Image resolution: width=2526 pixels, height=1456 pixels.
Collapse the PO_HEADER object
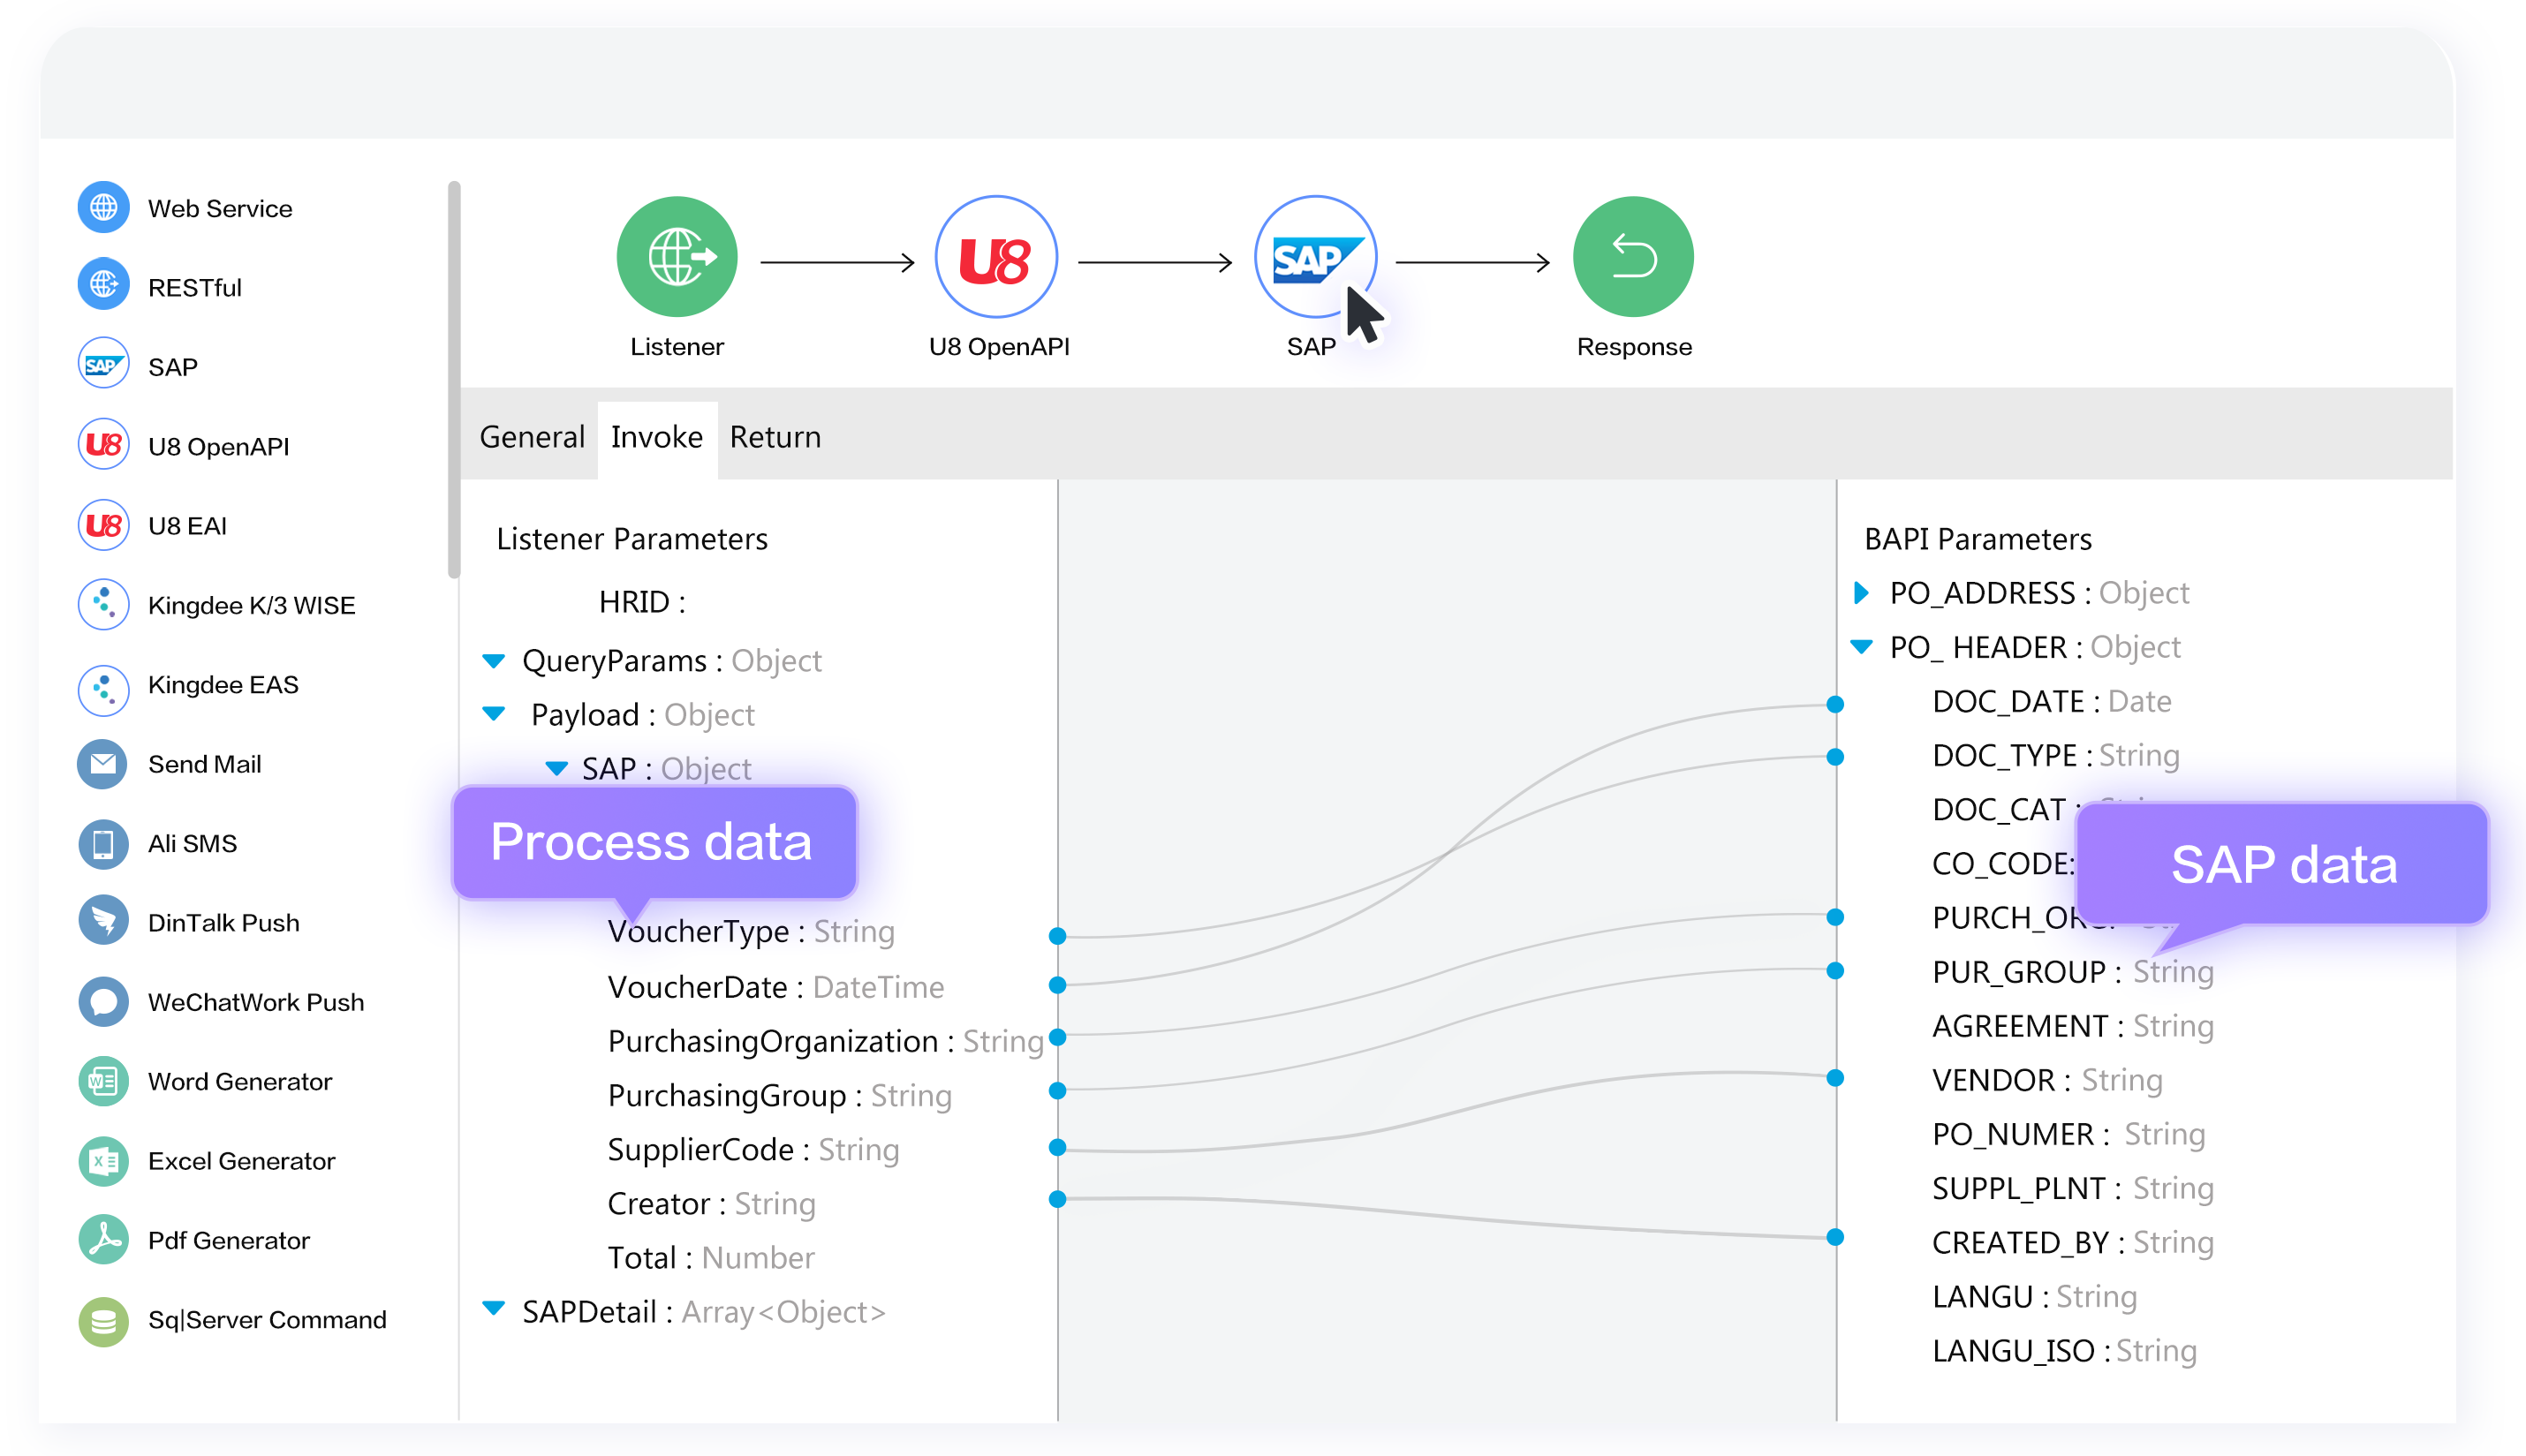click(1861, 646)
